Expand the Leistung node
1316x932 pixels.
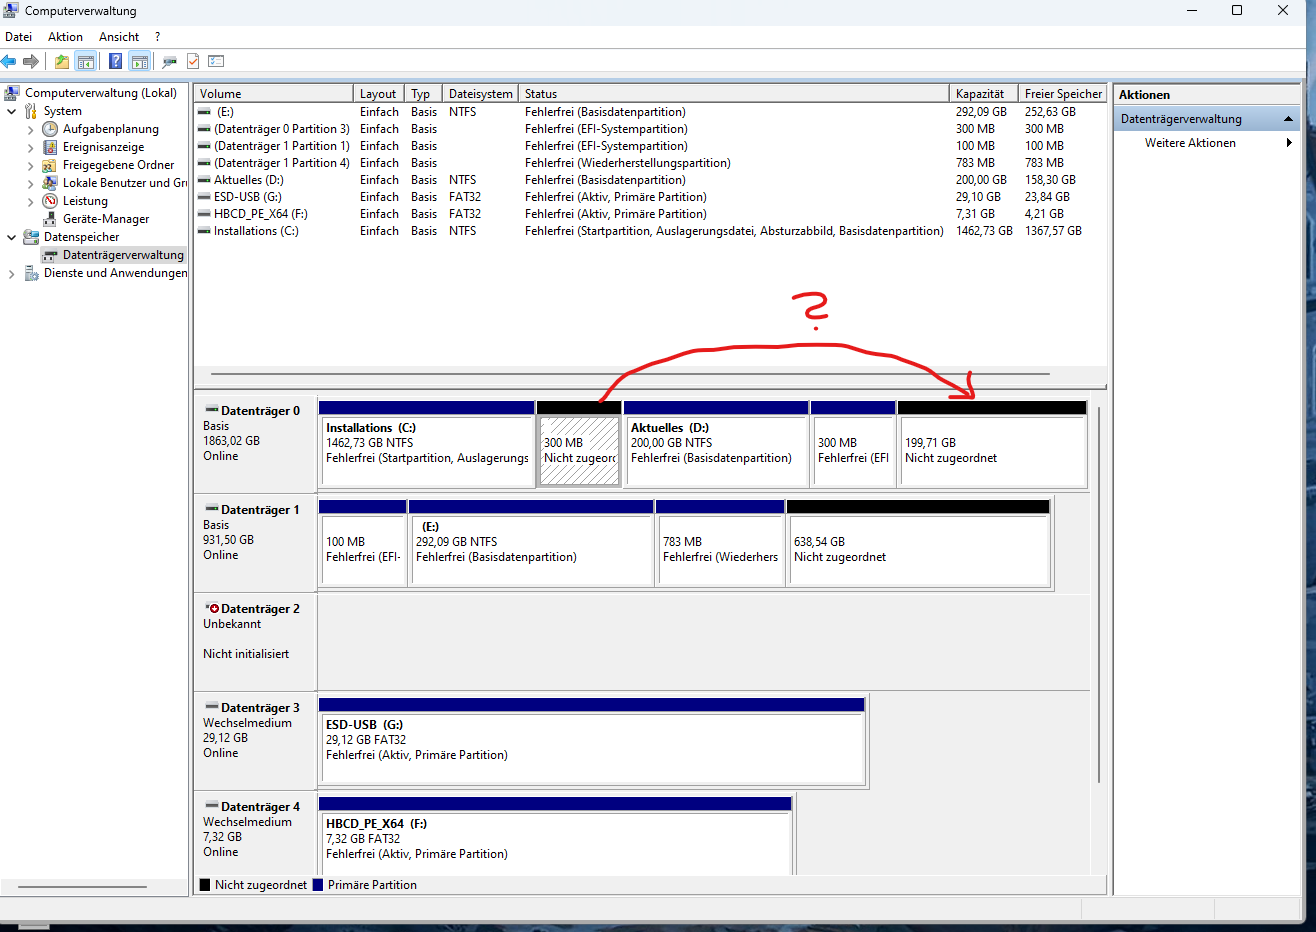tap(30, 201)
